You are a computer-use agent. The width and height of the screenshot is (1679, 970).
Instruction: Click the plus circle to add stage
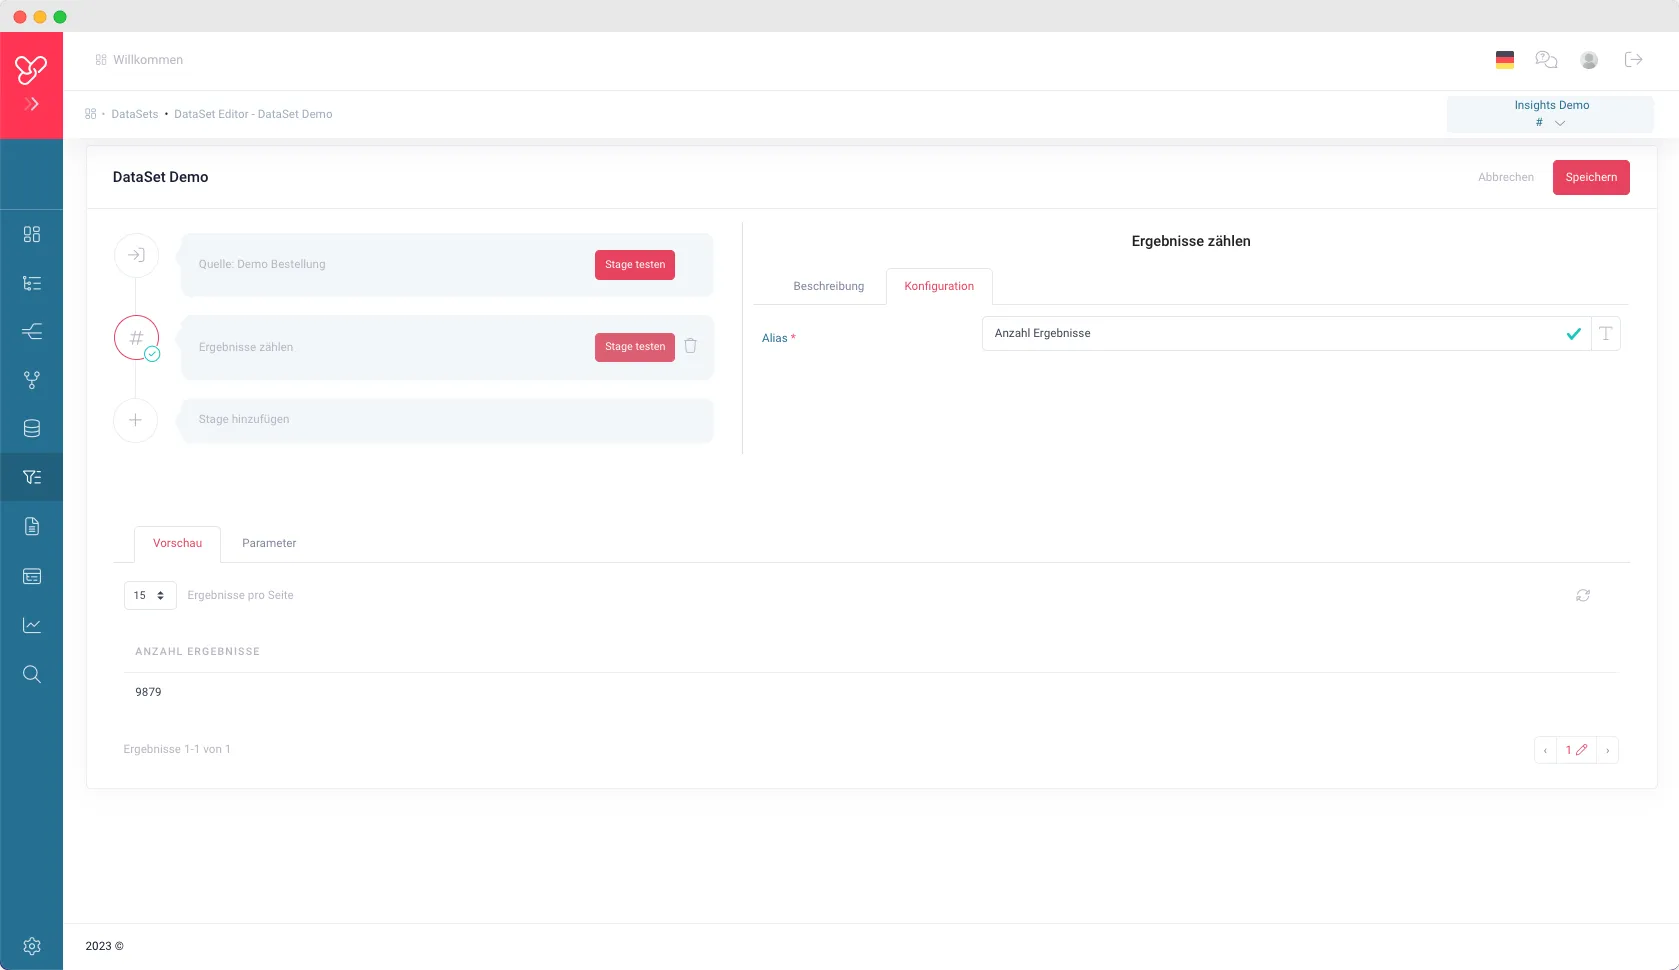[x=136, y=420]
